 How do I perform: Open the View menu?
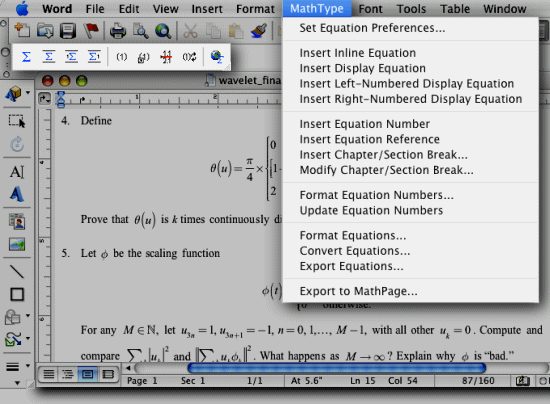[166, 8]
